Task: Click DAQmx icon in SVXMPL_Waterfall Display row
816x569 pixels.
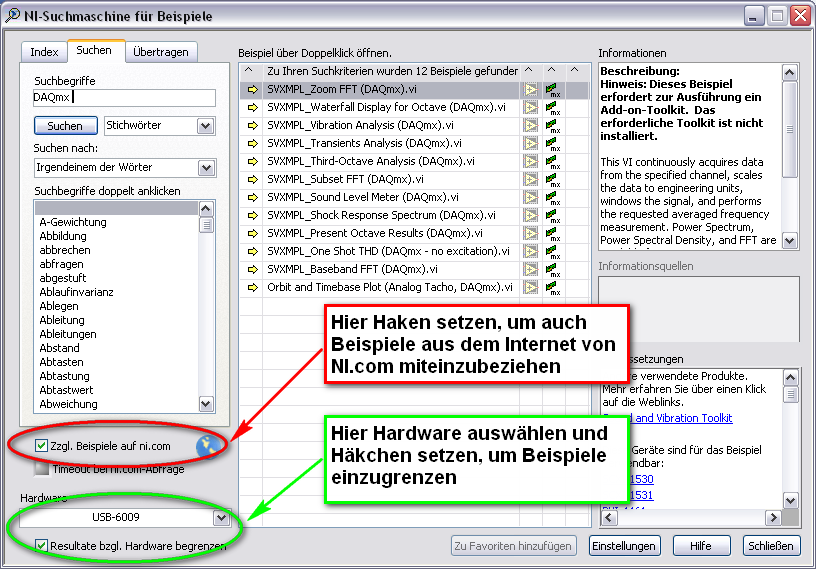Action: click(553, 108)
